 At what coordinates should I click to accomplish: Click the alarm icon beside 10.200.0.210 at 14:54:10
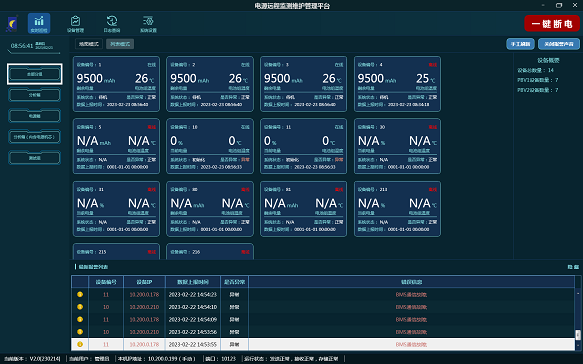coord(80,307)
